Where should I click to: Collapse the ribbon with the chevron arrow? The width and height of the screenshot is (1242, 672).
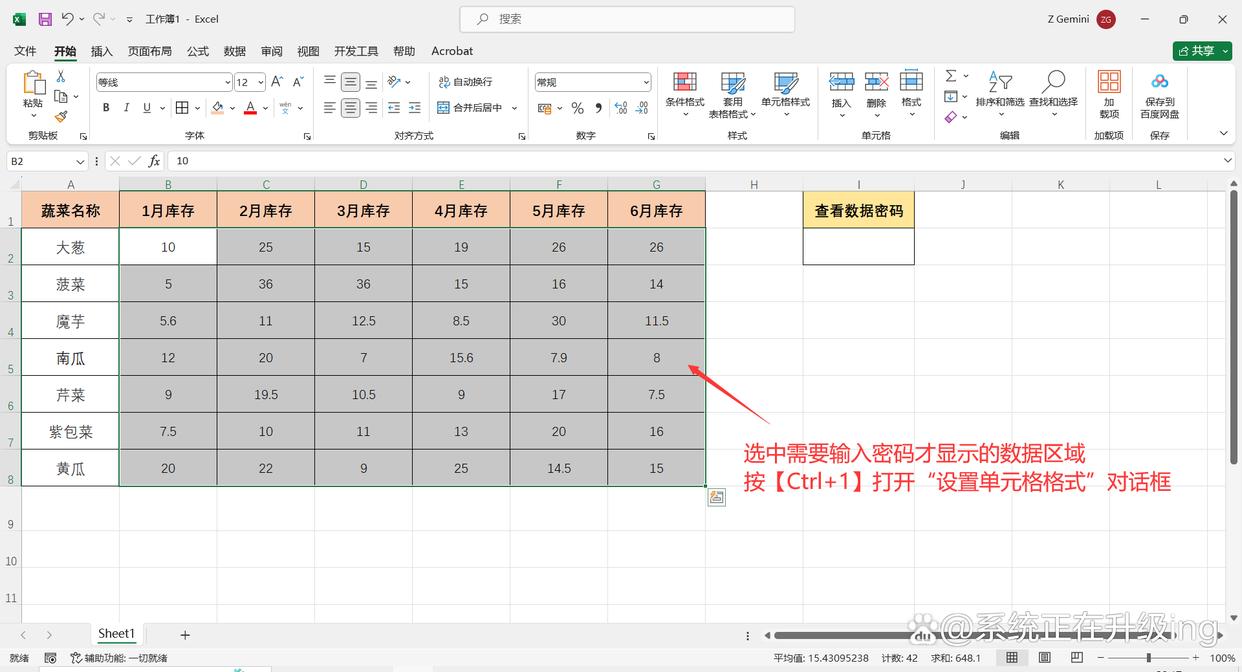pyautogui.click(x=1223, y=134)
